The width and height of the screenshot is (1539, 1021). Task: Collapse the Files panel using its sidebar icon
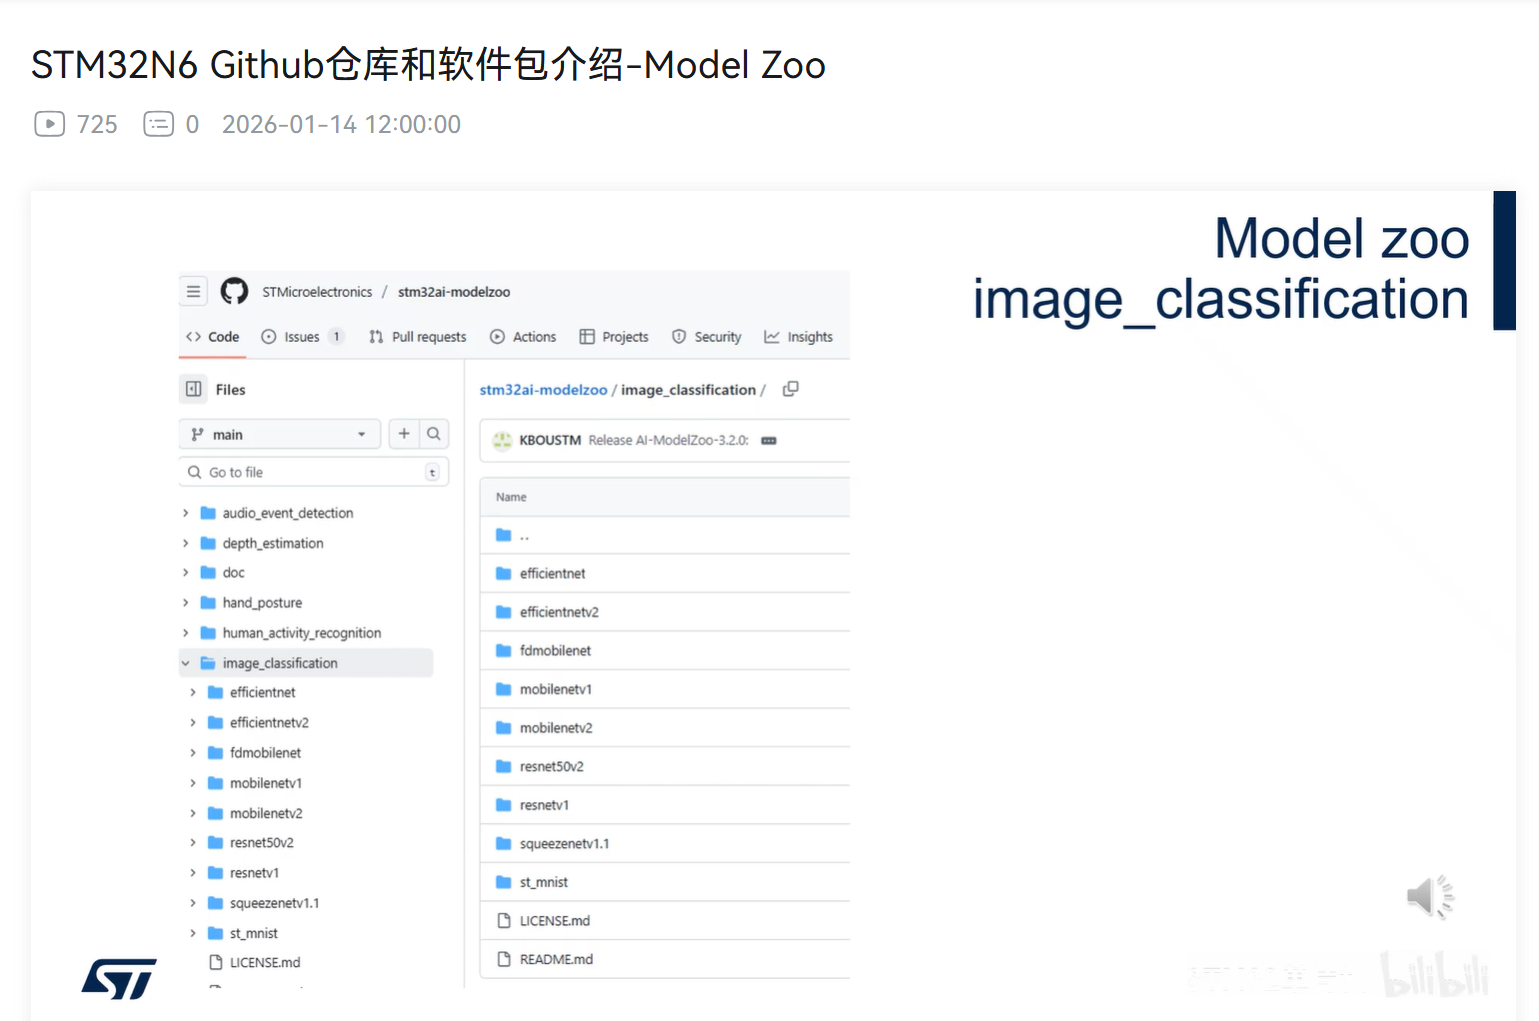[194, 389]
